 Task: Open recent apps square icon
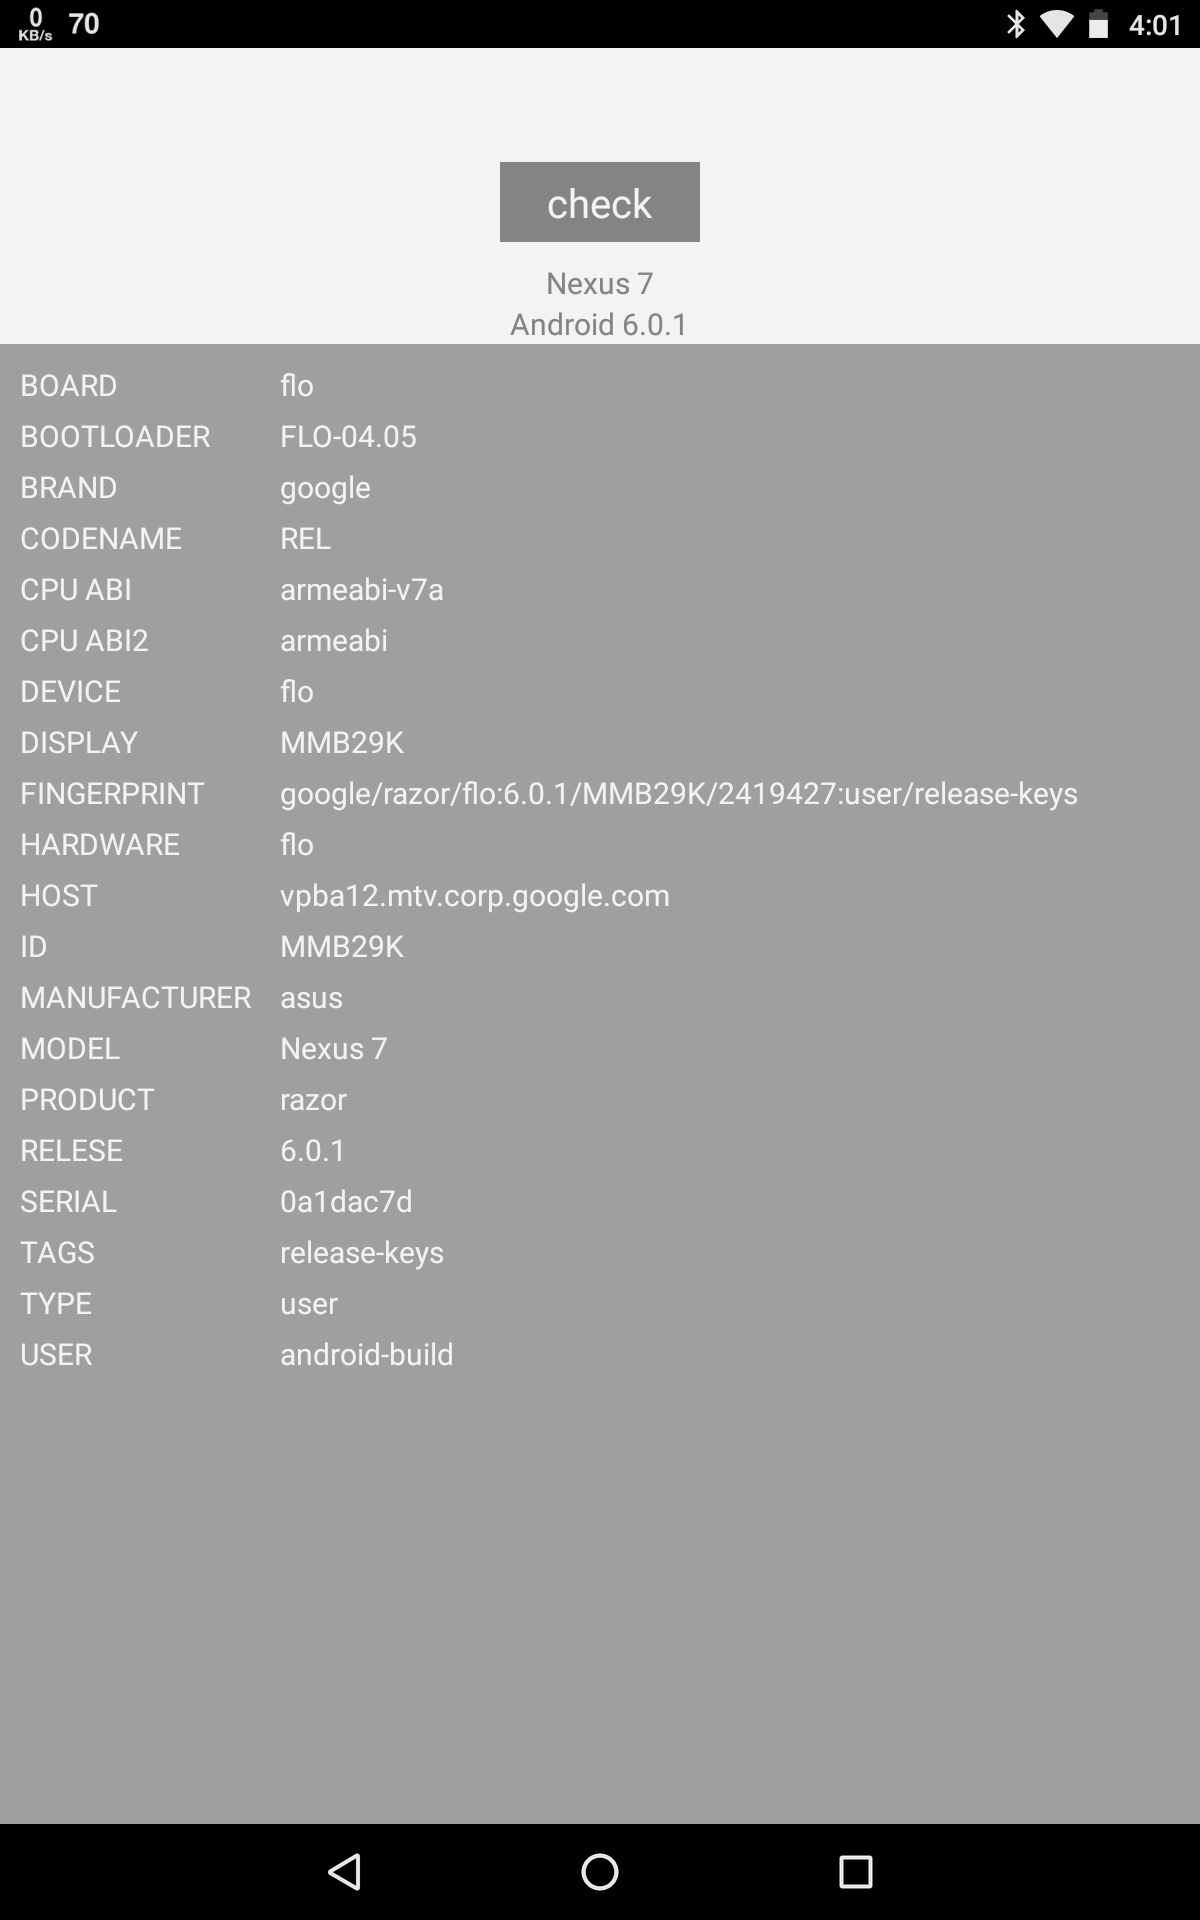[x=855, y=1871]
